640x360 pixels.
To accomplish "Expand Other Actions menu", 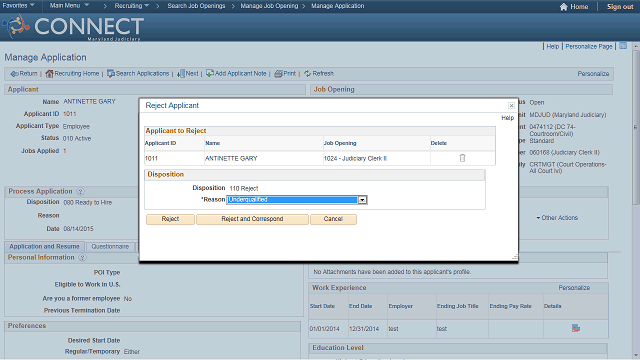I will click(557, 218).
